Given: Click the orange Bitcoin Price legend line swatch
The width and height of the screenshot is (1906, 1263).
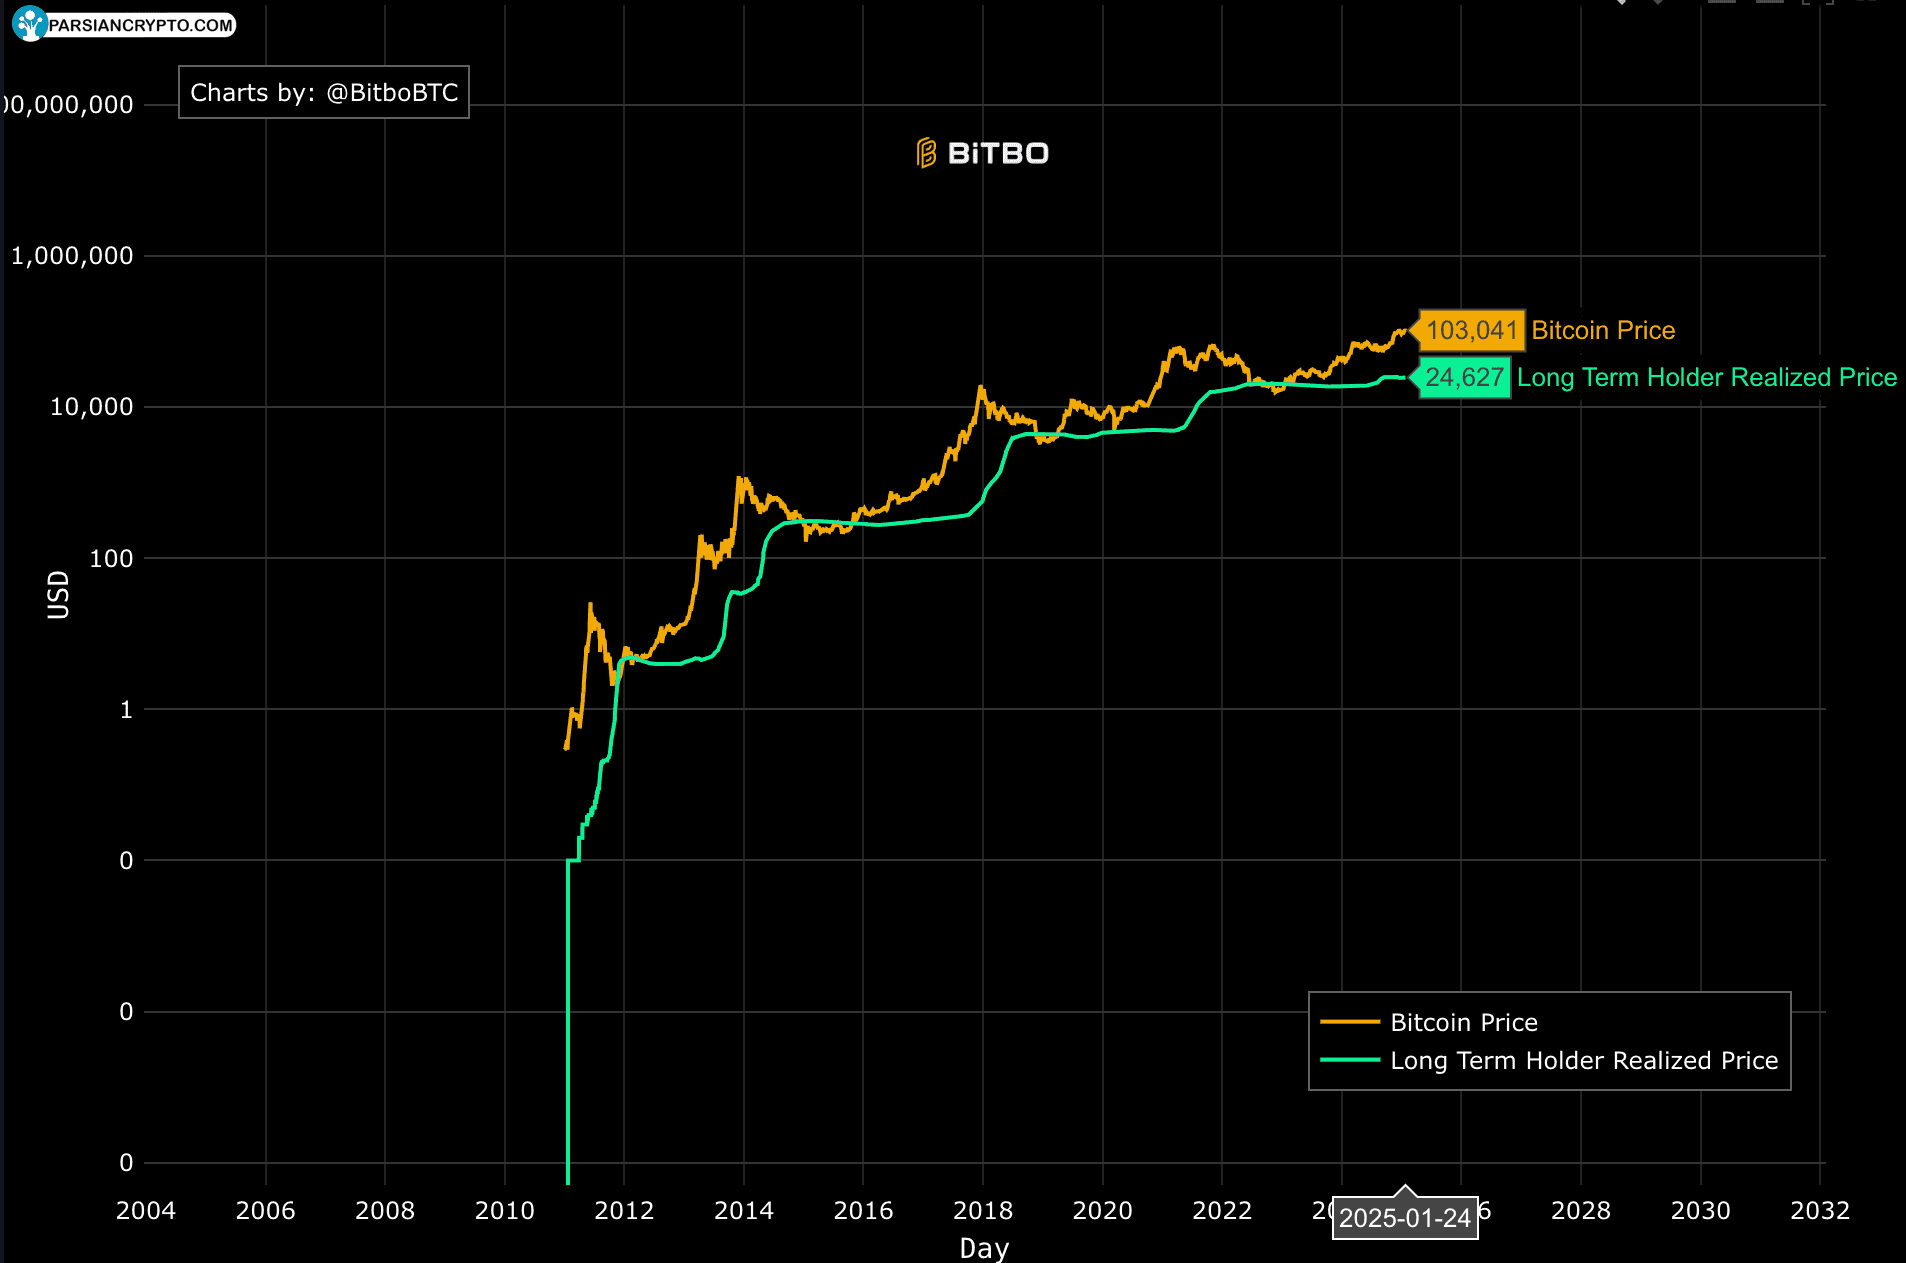Looking at the screenshot, I should [x=1350, y=1022].
